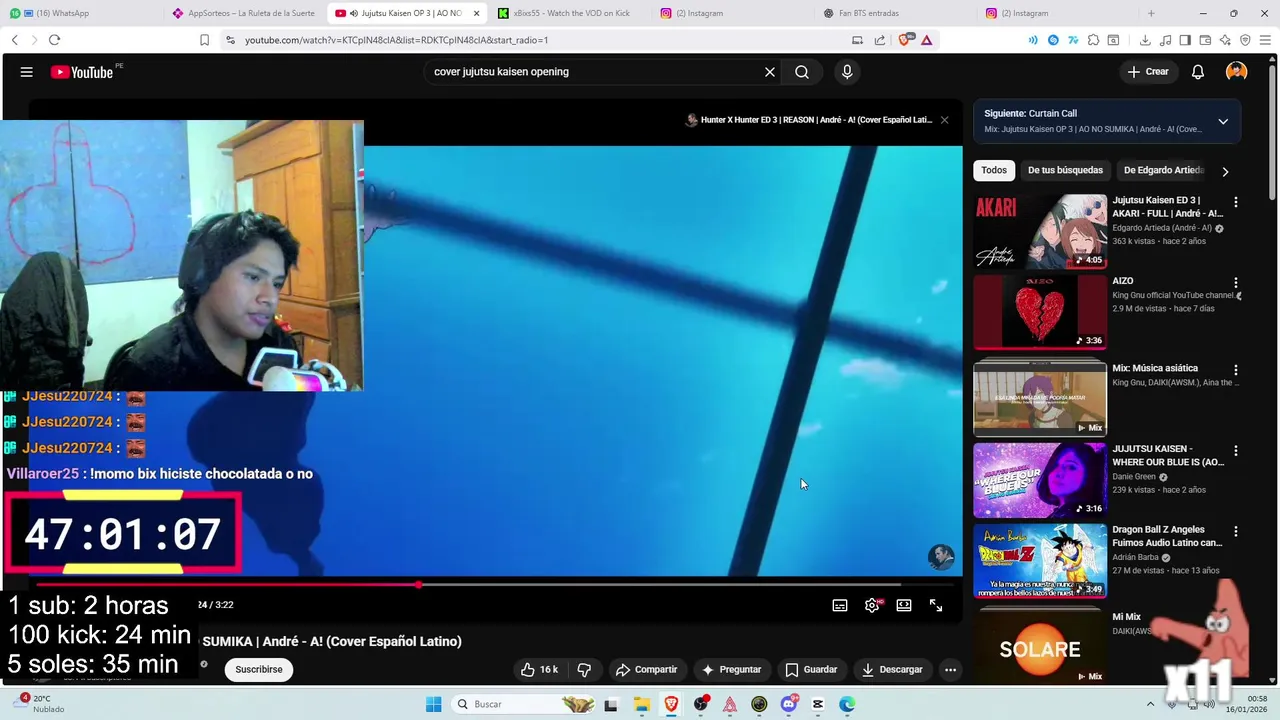Viewport: 1280px width, 720px height.
Task: Open File Explorer from taskbar
Action: [642, 705]
